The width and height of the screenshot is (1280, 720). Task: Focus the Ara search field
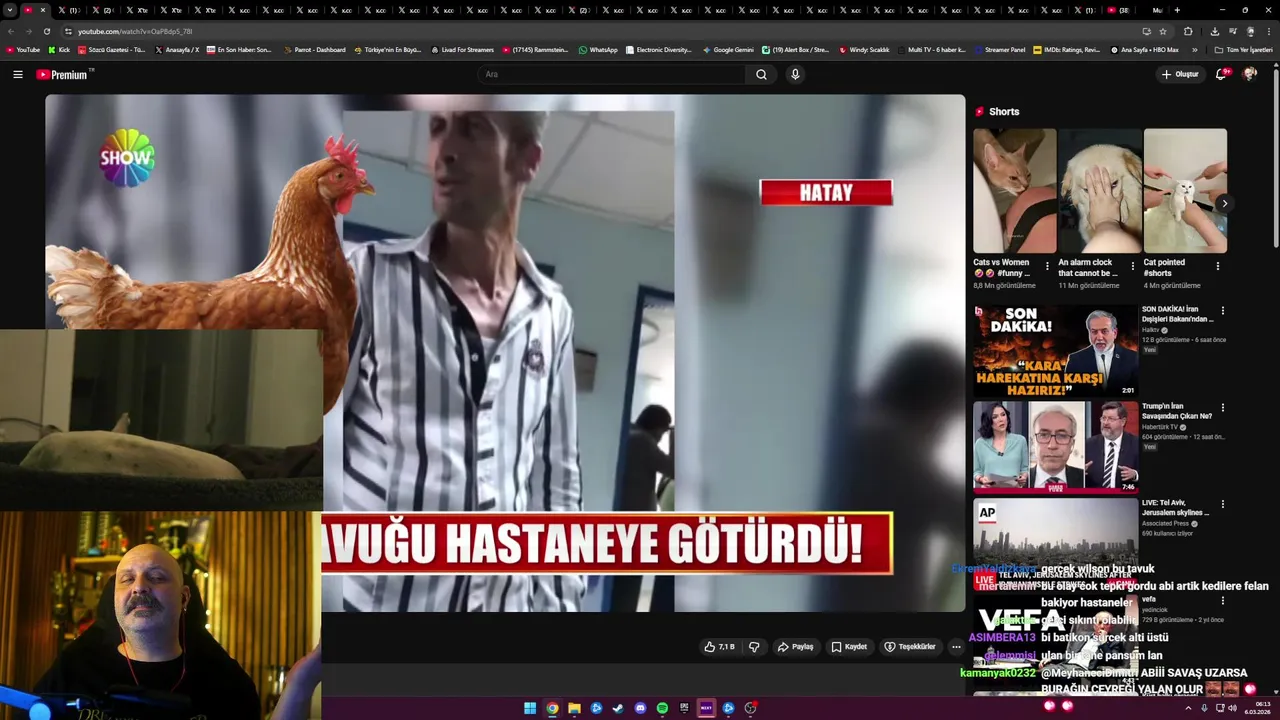pyautogui.click(x=612, y=74)
